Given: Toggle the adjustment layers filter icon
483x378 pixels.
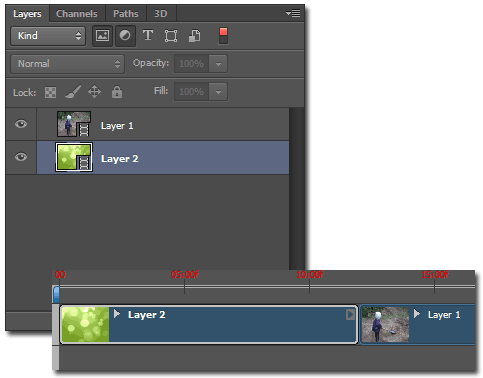Looking at the screenshot, I should click(x=125, y=36).
